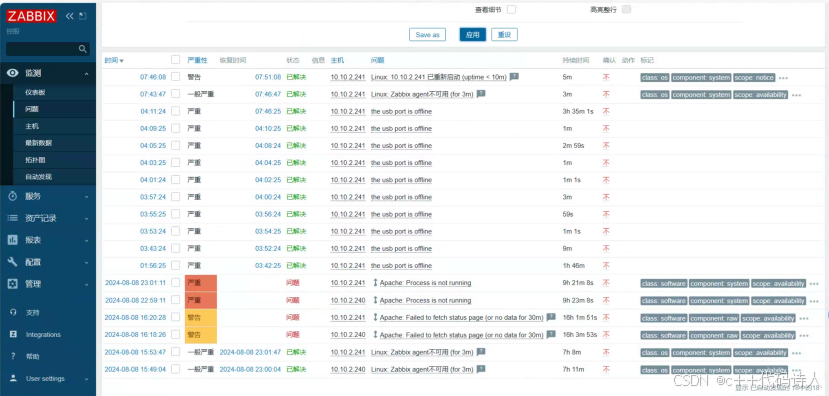Image resolution: width=829 pixels, height=396 pixels.
Task: Check the checkbox for the 01:56:25 row
Action: coord(176,265)
